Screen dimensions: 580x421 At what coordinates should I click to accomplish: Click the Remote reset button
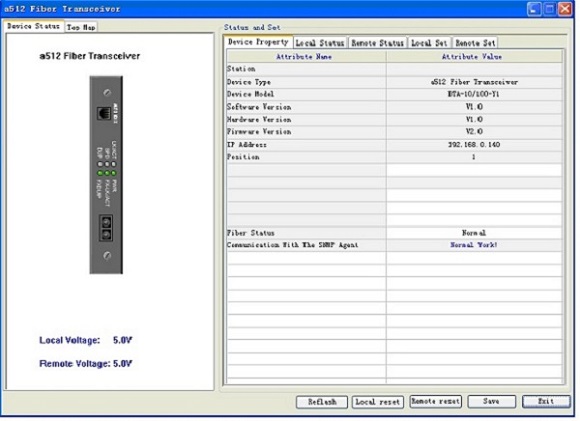click(x=436, y=401)
